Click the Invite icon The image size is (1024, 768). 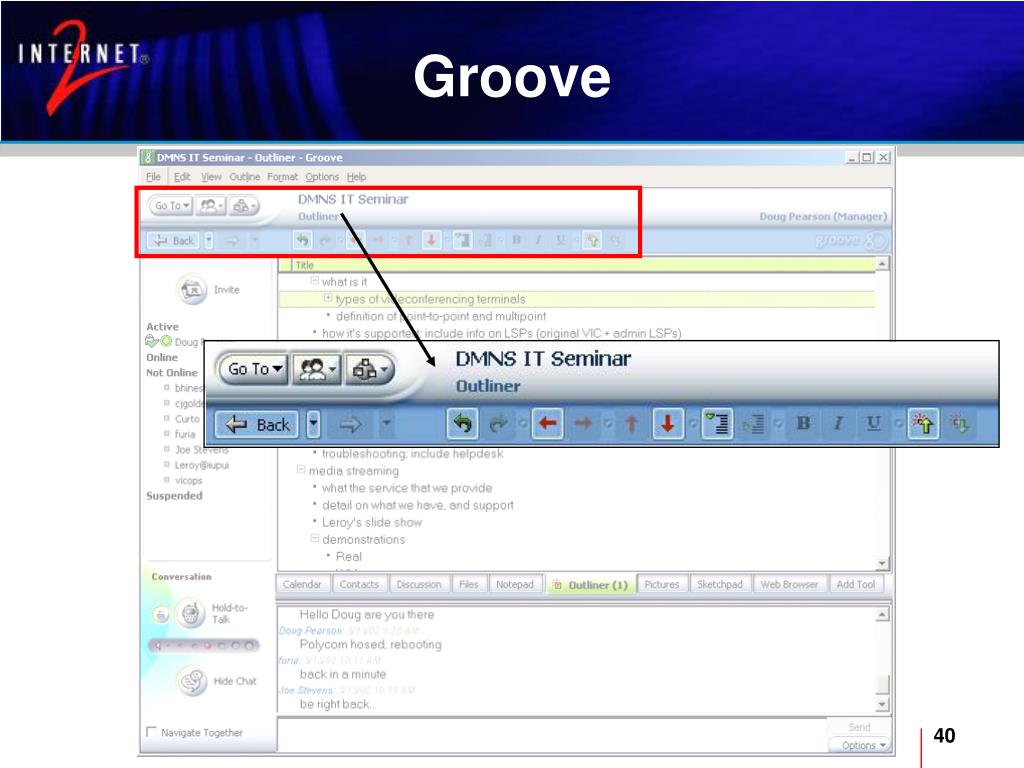click(192, 289)
